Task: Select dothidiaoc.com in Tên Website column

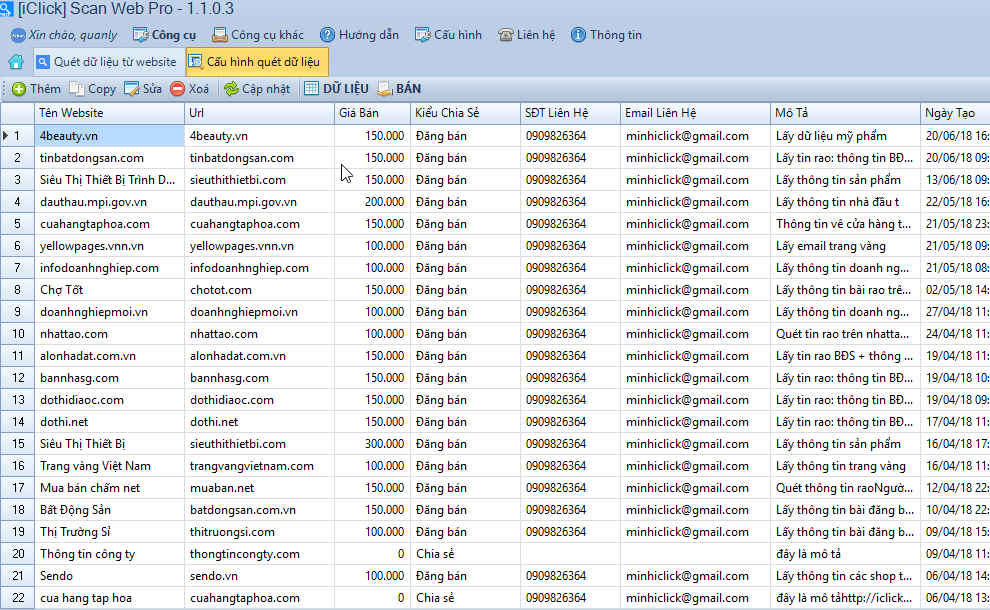Action: tap(109, 400)
